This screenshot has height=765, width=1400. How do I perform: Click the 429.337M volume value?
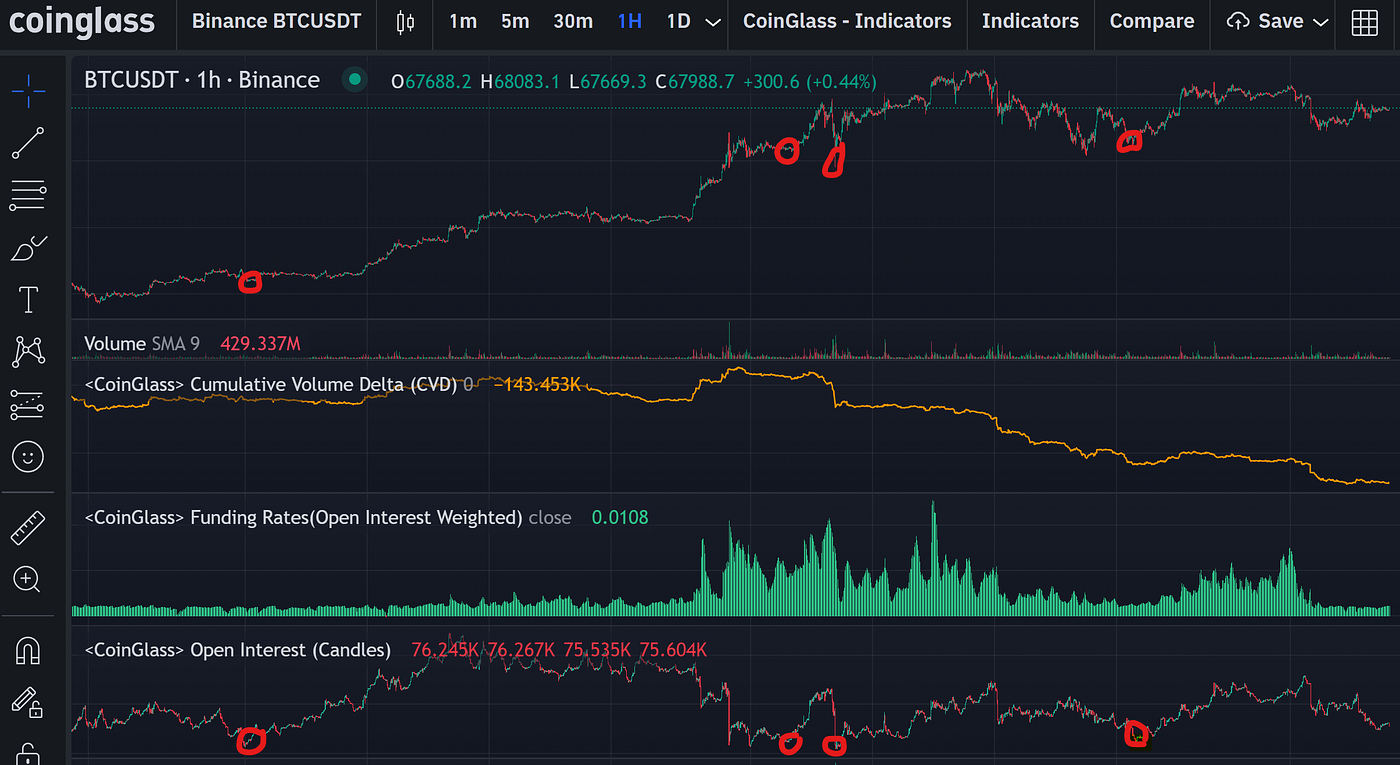[260, 344]
